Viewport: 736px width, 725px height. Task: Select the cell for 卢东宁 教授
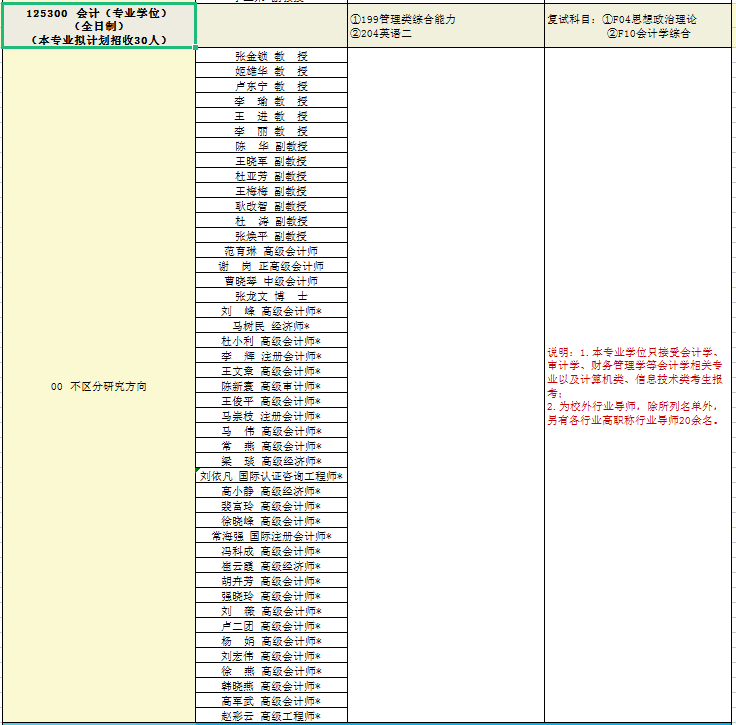271,86
